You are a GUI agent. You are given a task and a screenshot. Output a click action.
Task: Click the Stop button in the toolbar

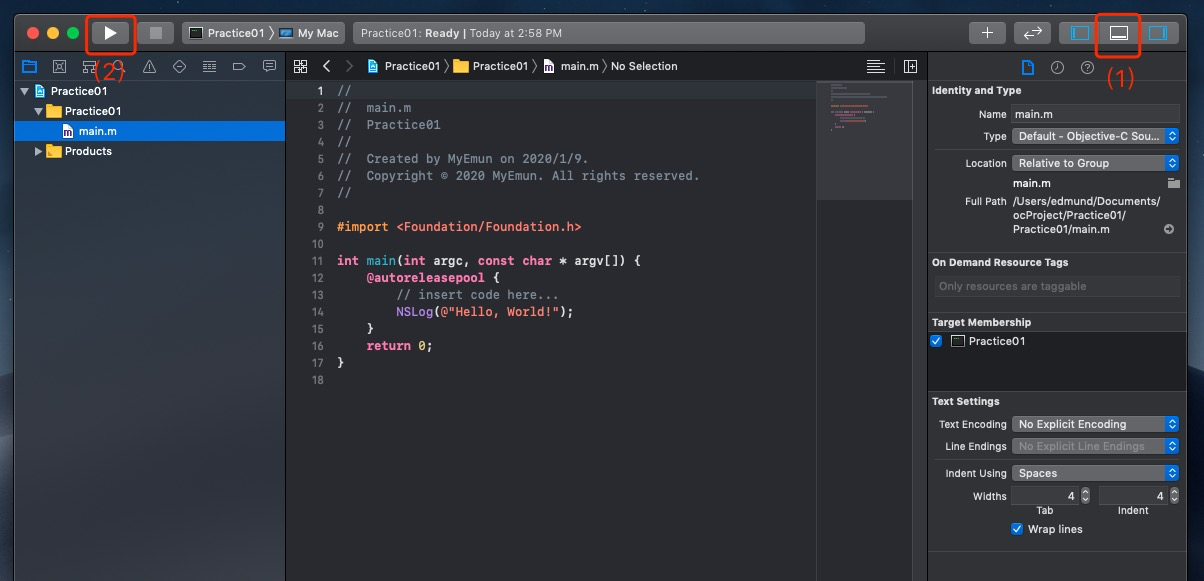pyautogui.click(x=155, y=33)
